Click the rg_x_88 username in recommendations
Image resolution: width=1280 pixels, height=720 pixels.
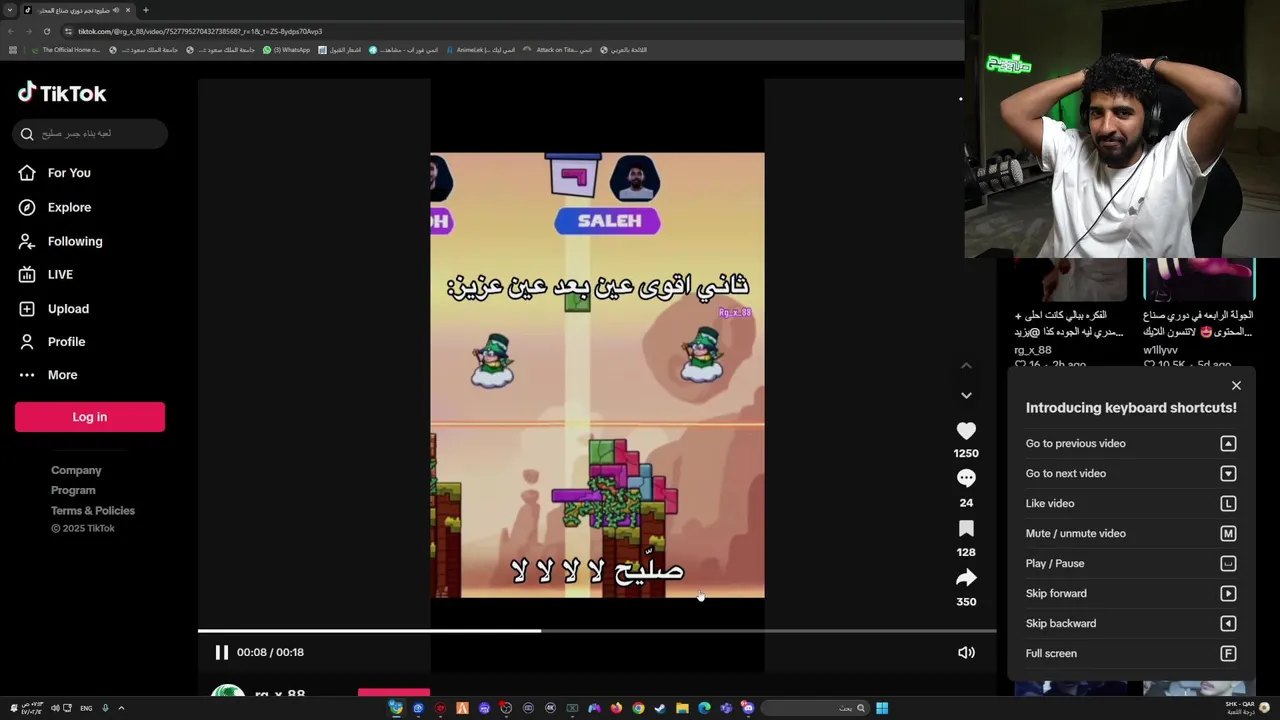pos(1033,350)
